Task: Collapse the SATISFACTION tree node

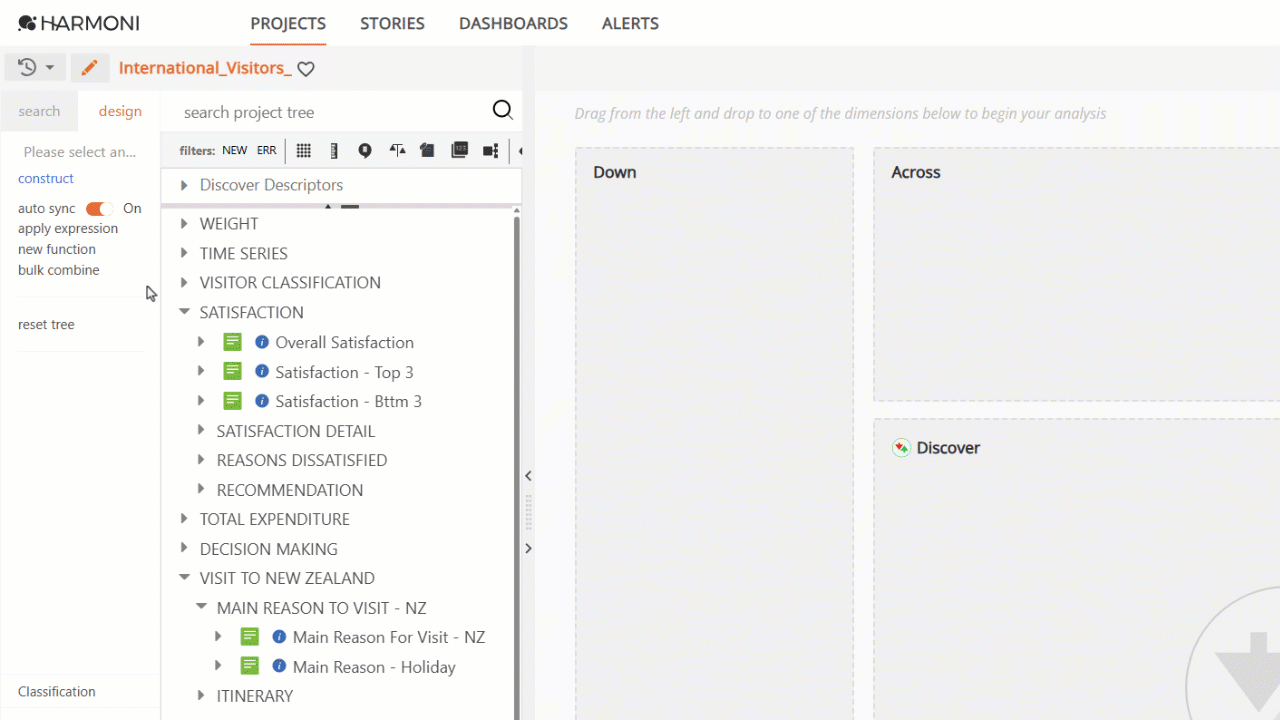Action: 184,312
